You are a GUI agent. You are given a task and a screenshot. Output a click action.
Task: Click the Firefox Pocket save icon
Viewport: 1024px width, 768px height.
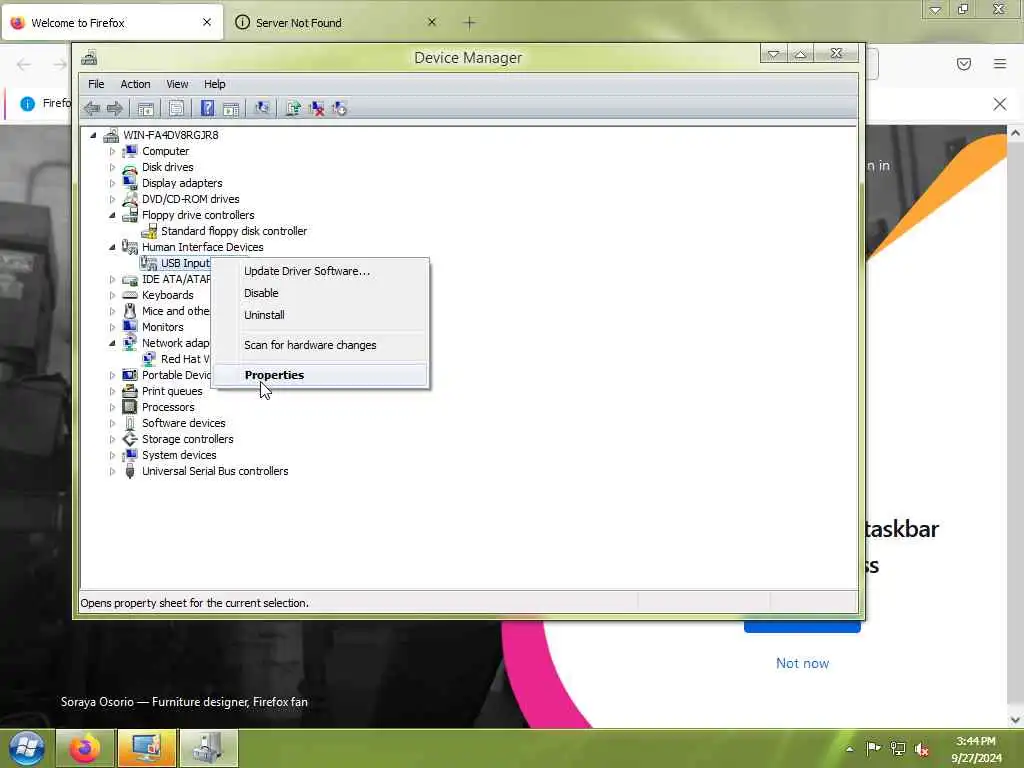pyautogui.click(x=964, y=63)
